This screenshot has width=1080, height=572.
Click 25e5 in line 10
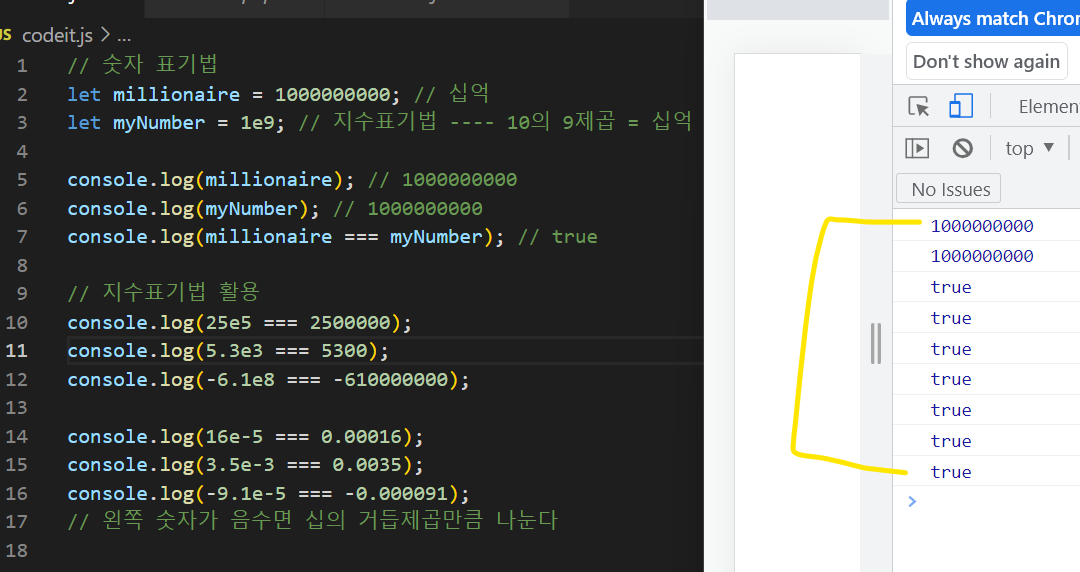coord(229,323)
